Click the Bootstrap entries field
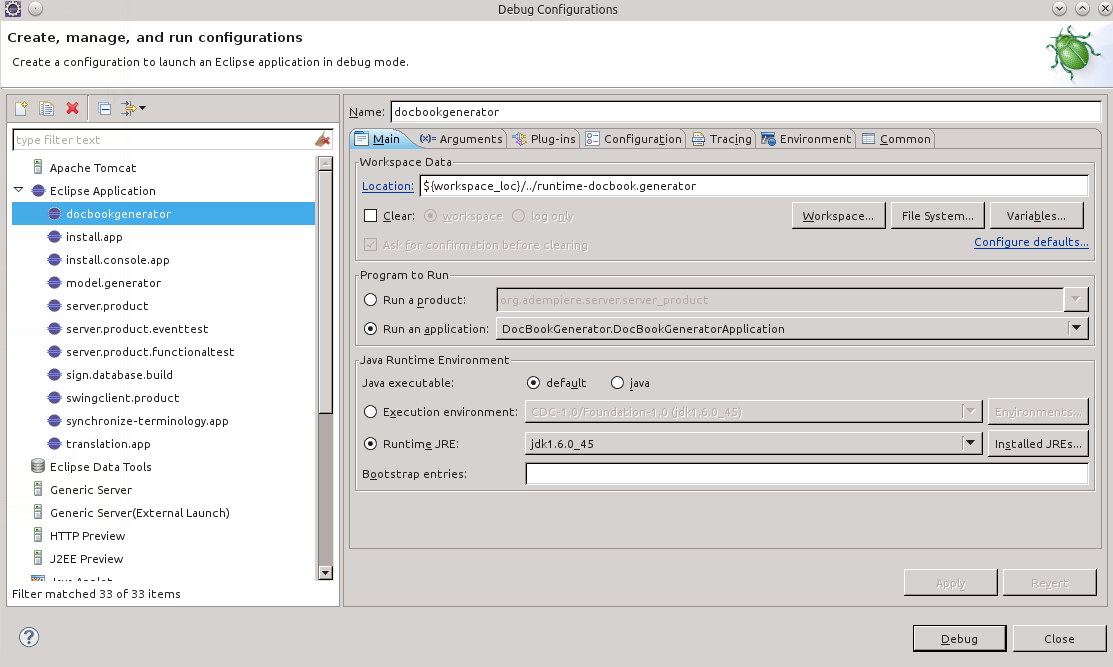Screen dimensions: 1113x667 pyautogui.click(x=806, y=473)
